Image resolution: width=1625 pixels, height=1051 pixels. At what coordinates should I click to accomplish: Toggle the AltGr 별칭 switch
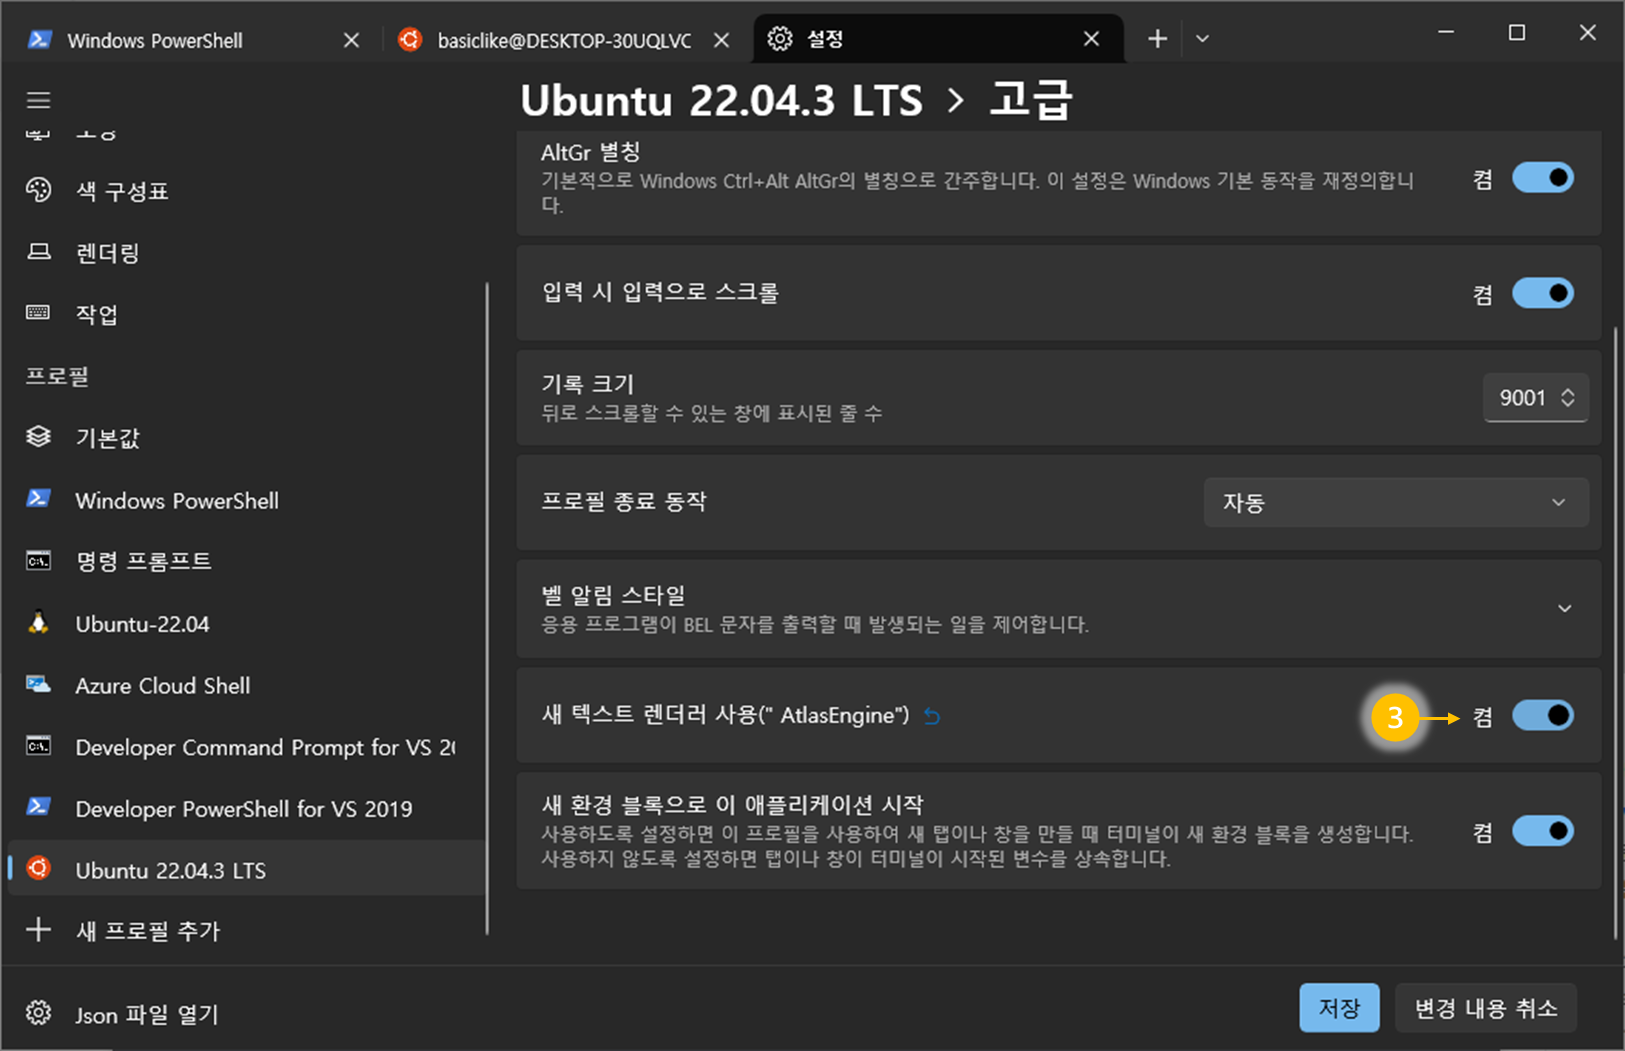point(1543,178)
